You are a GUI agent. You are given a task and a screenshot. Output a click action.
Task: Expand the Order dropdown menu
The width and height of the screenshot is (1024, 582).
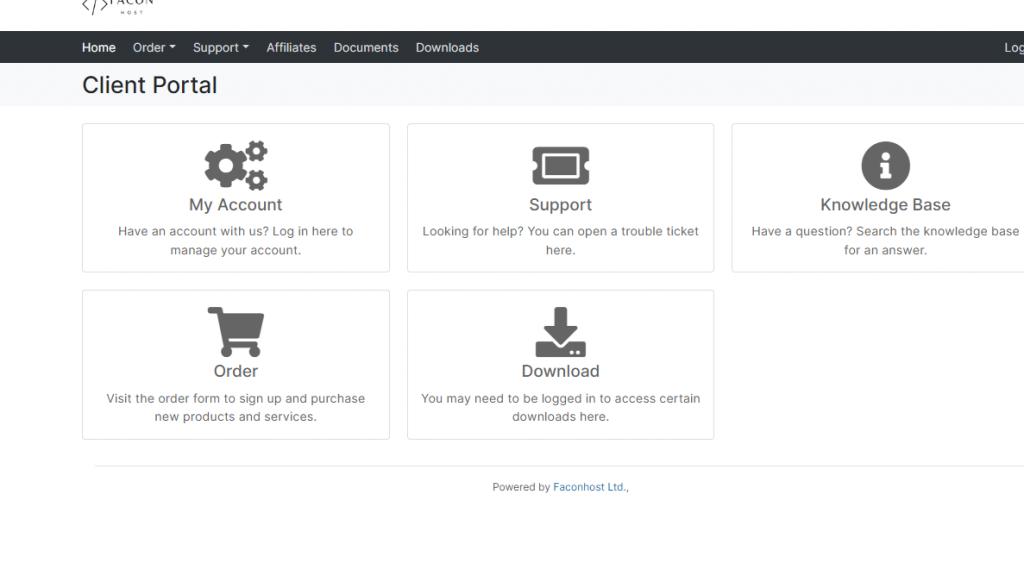coord(154,47)
